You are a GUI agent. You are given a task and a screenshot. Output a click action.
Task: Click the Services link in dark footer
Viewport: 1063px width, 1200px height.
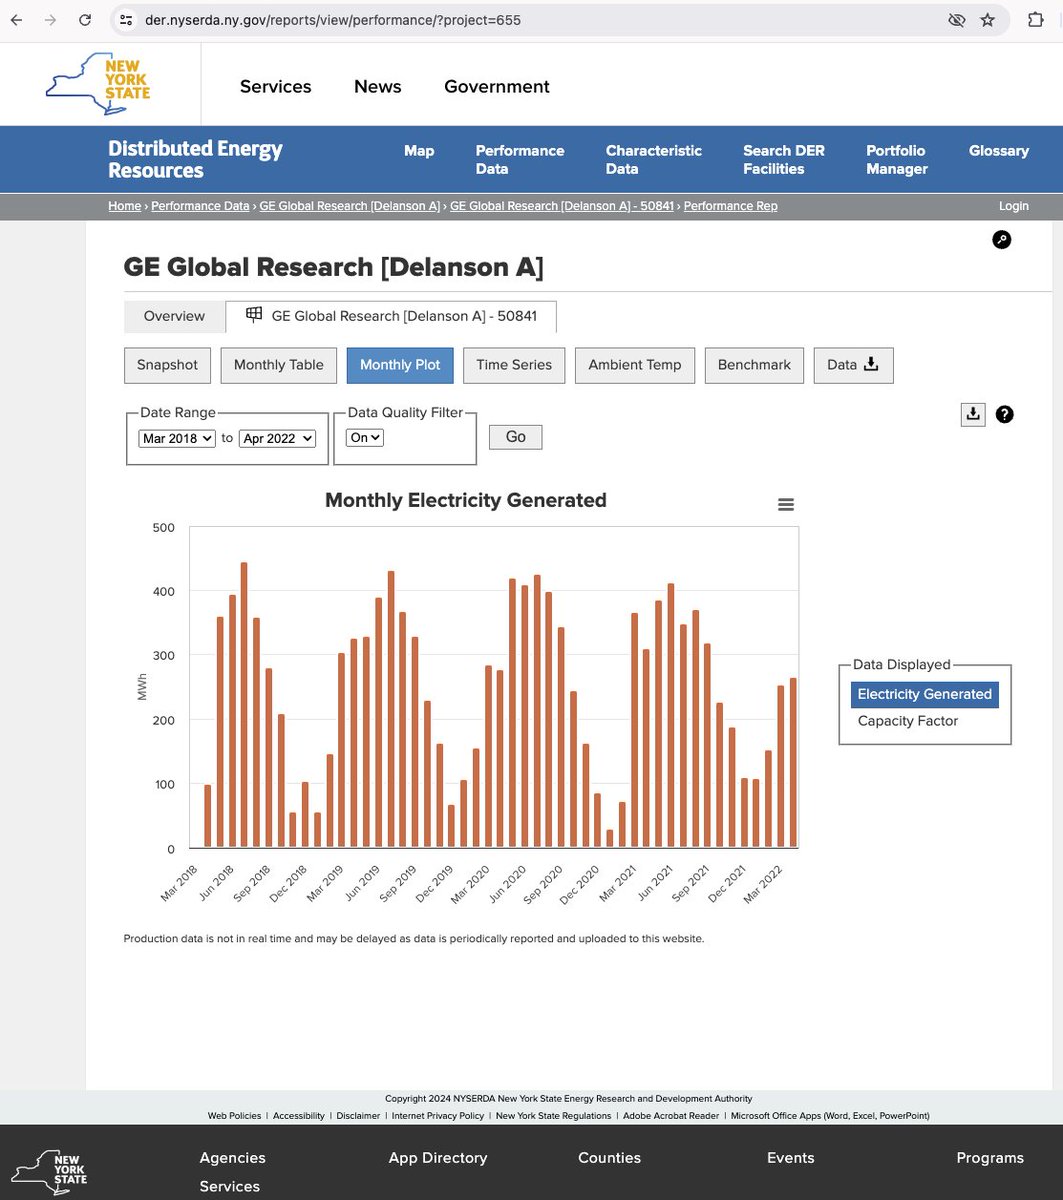[x=230, y=1186]
